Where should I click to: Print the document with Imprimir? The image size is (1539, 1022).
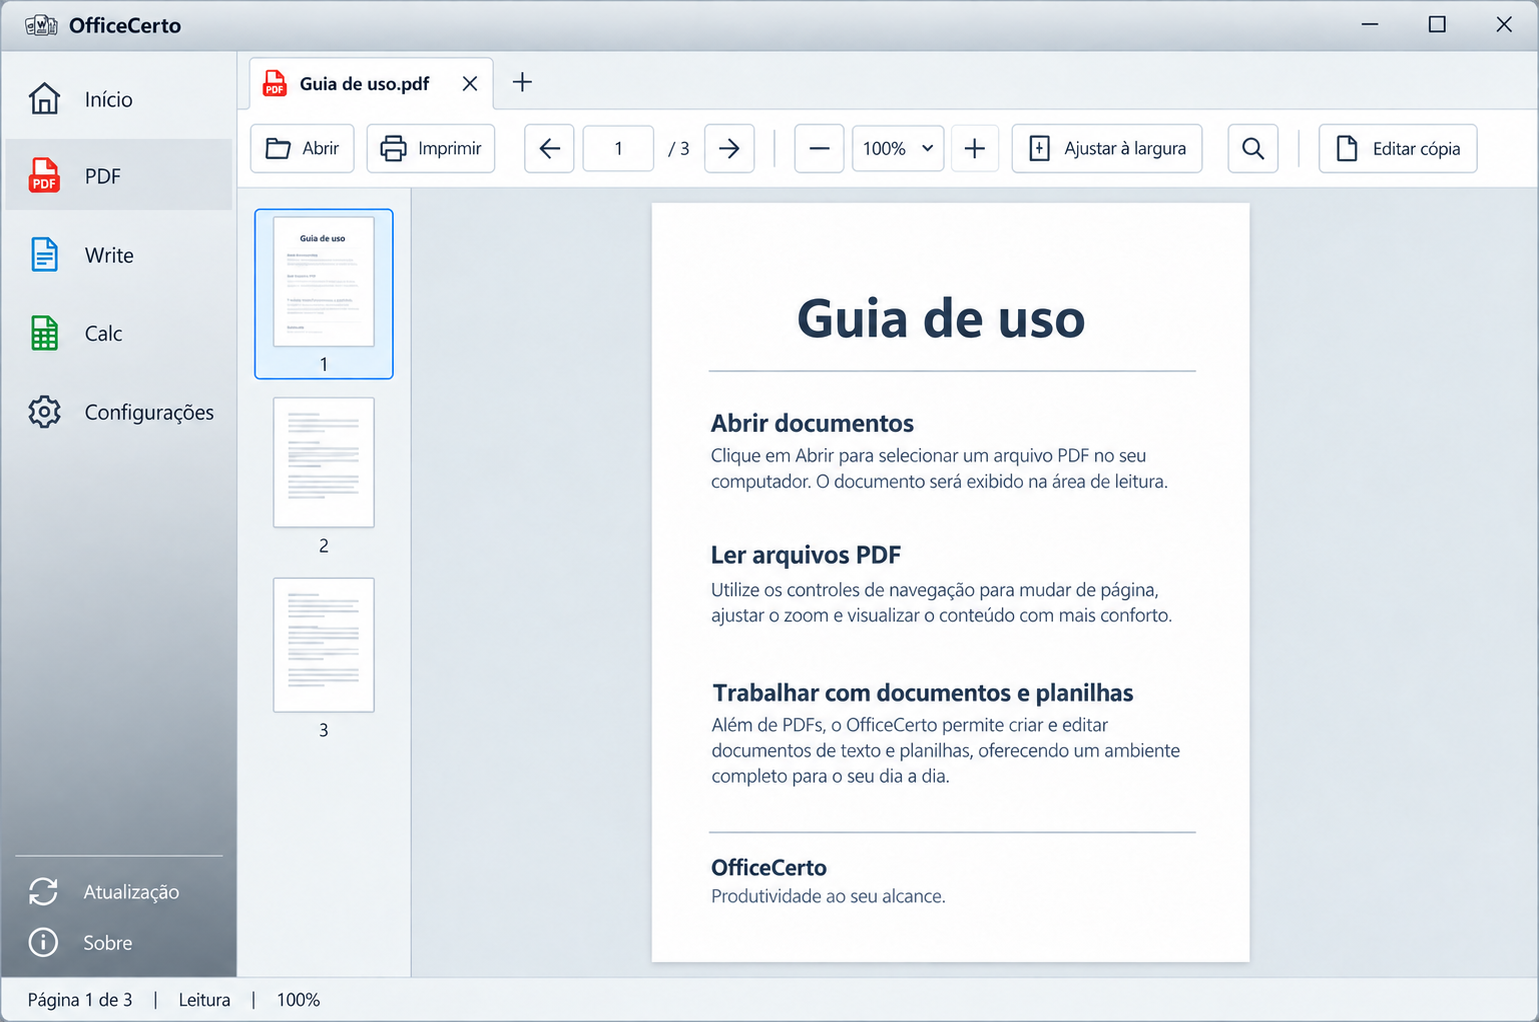coord(431,148)
